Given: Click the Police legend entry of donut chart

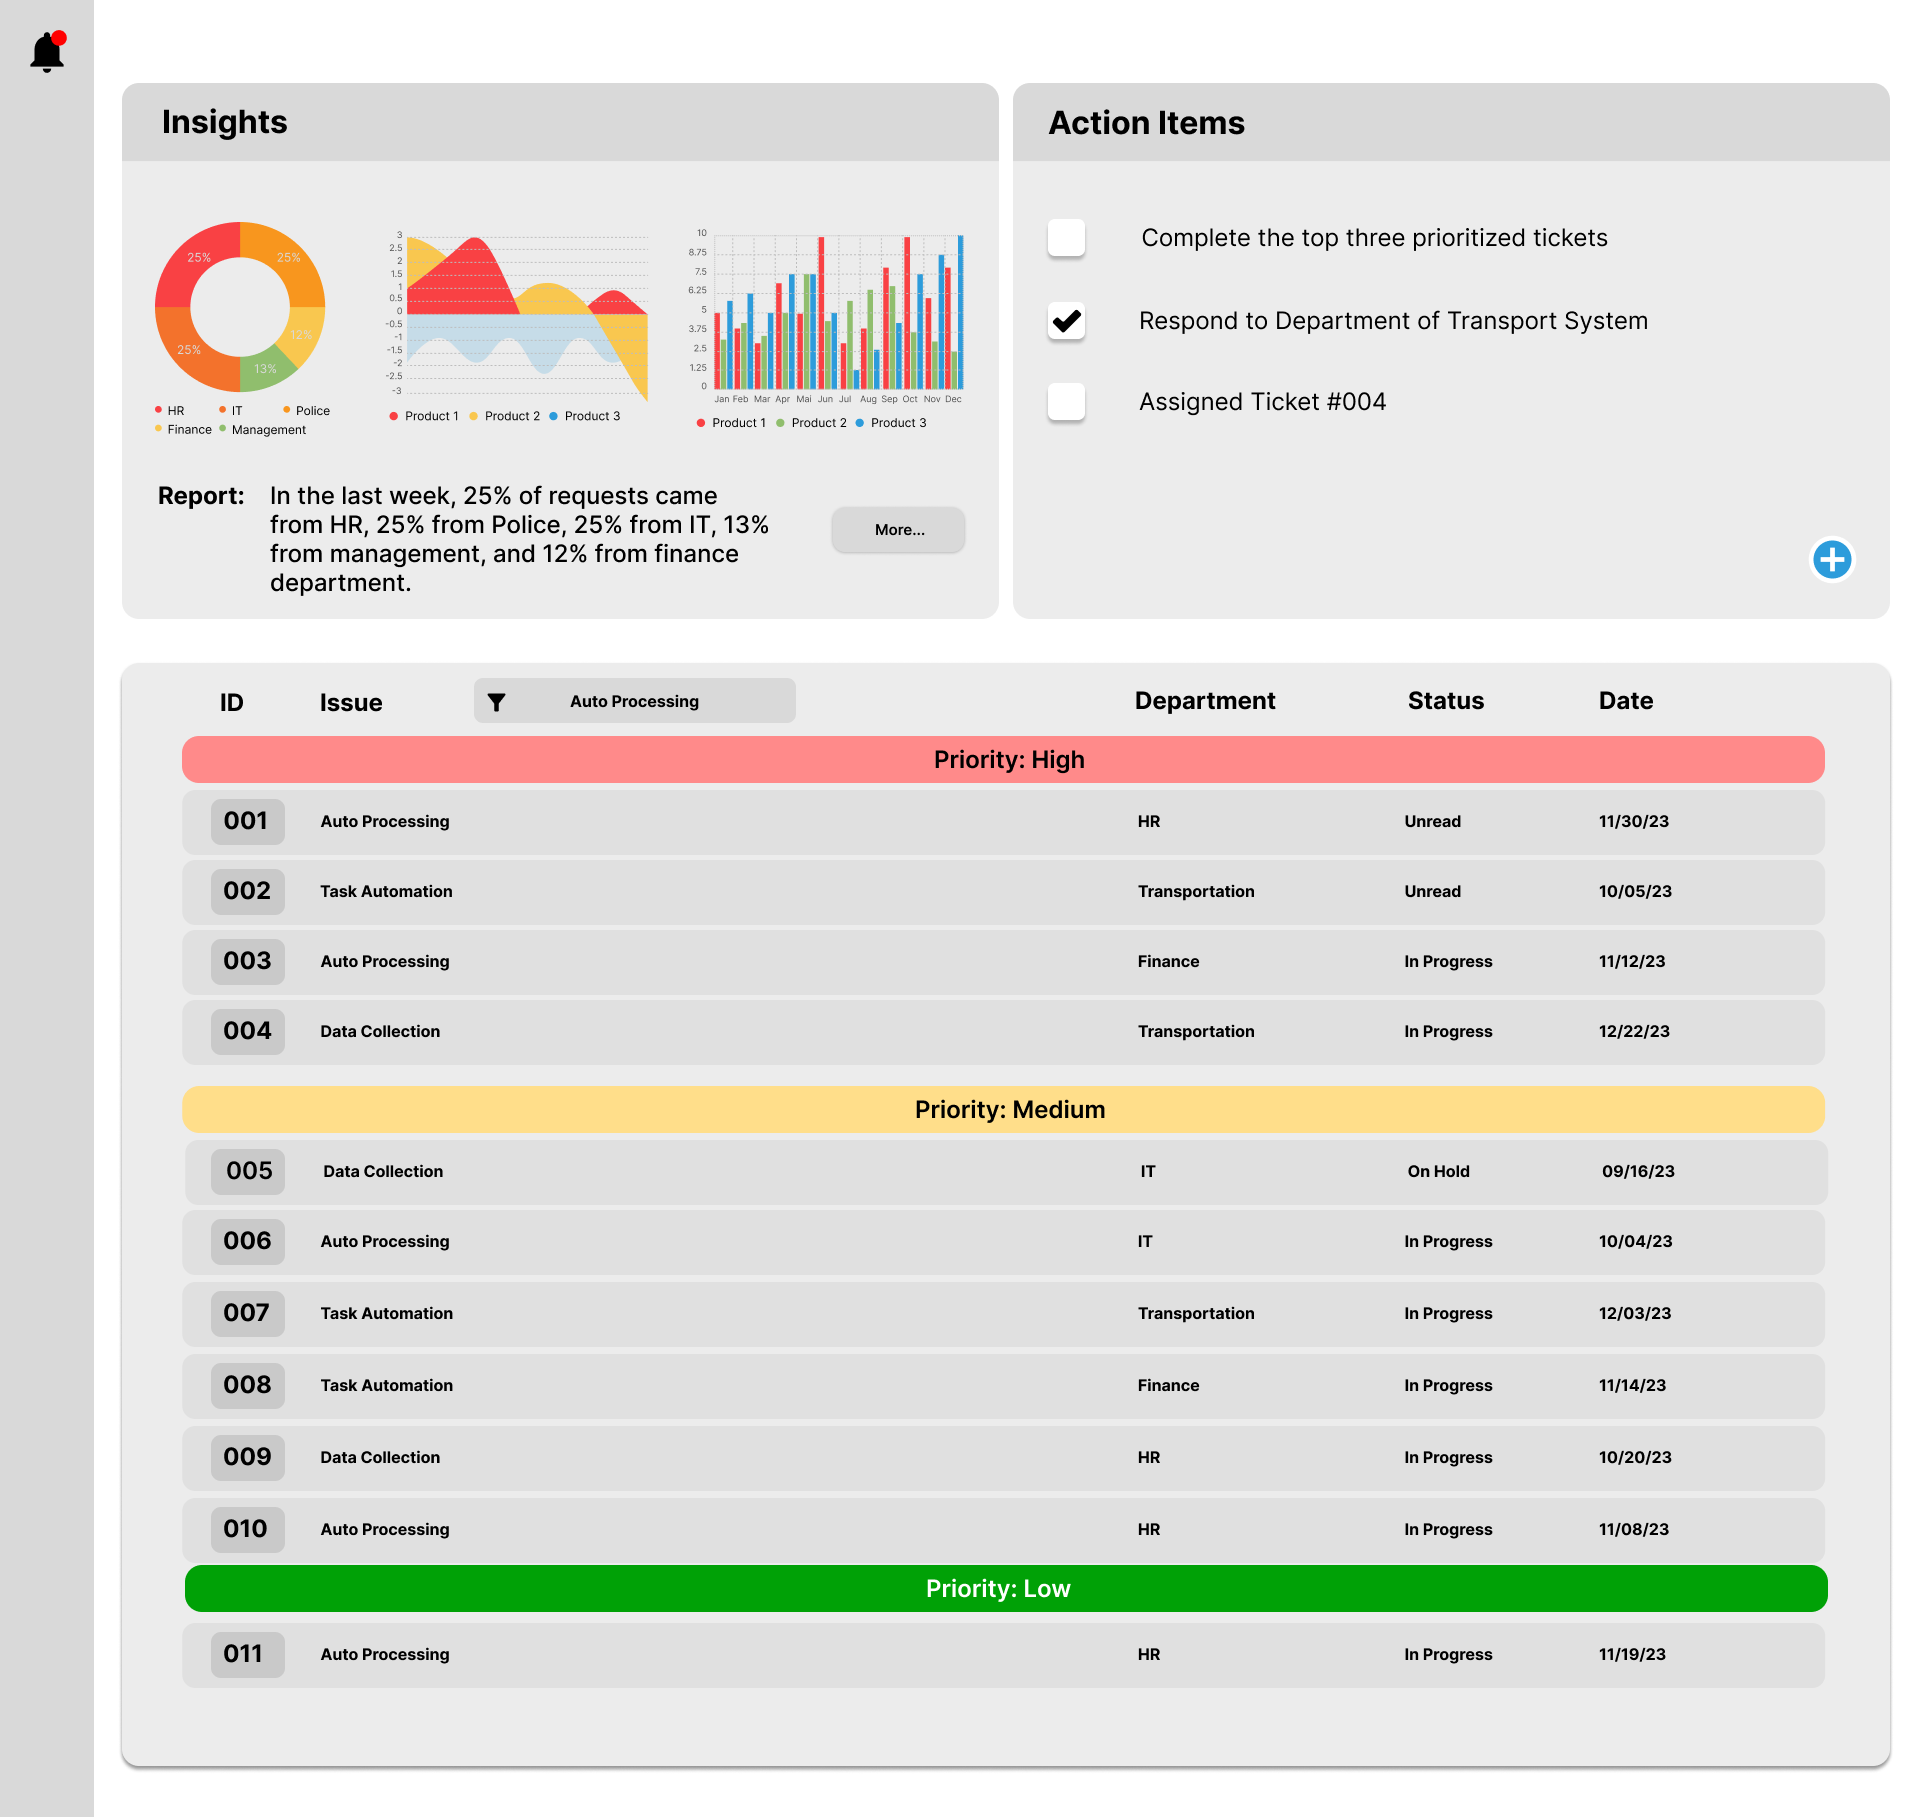Looking at the screenshot, I should point(307,411).
